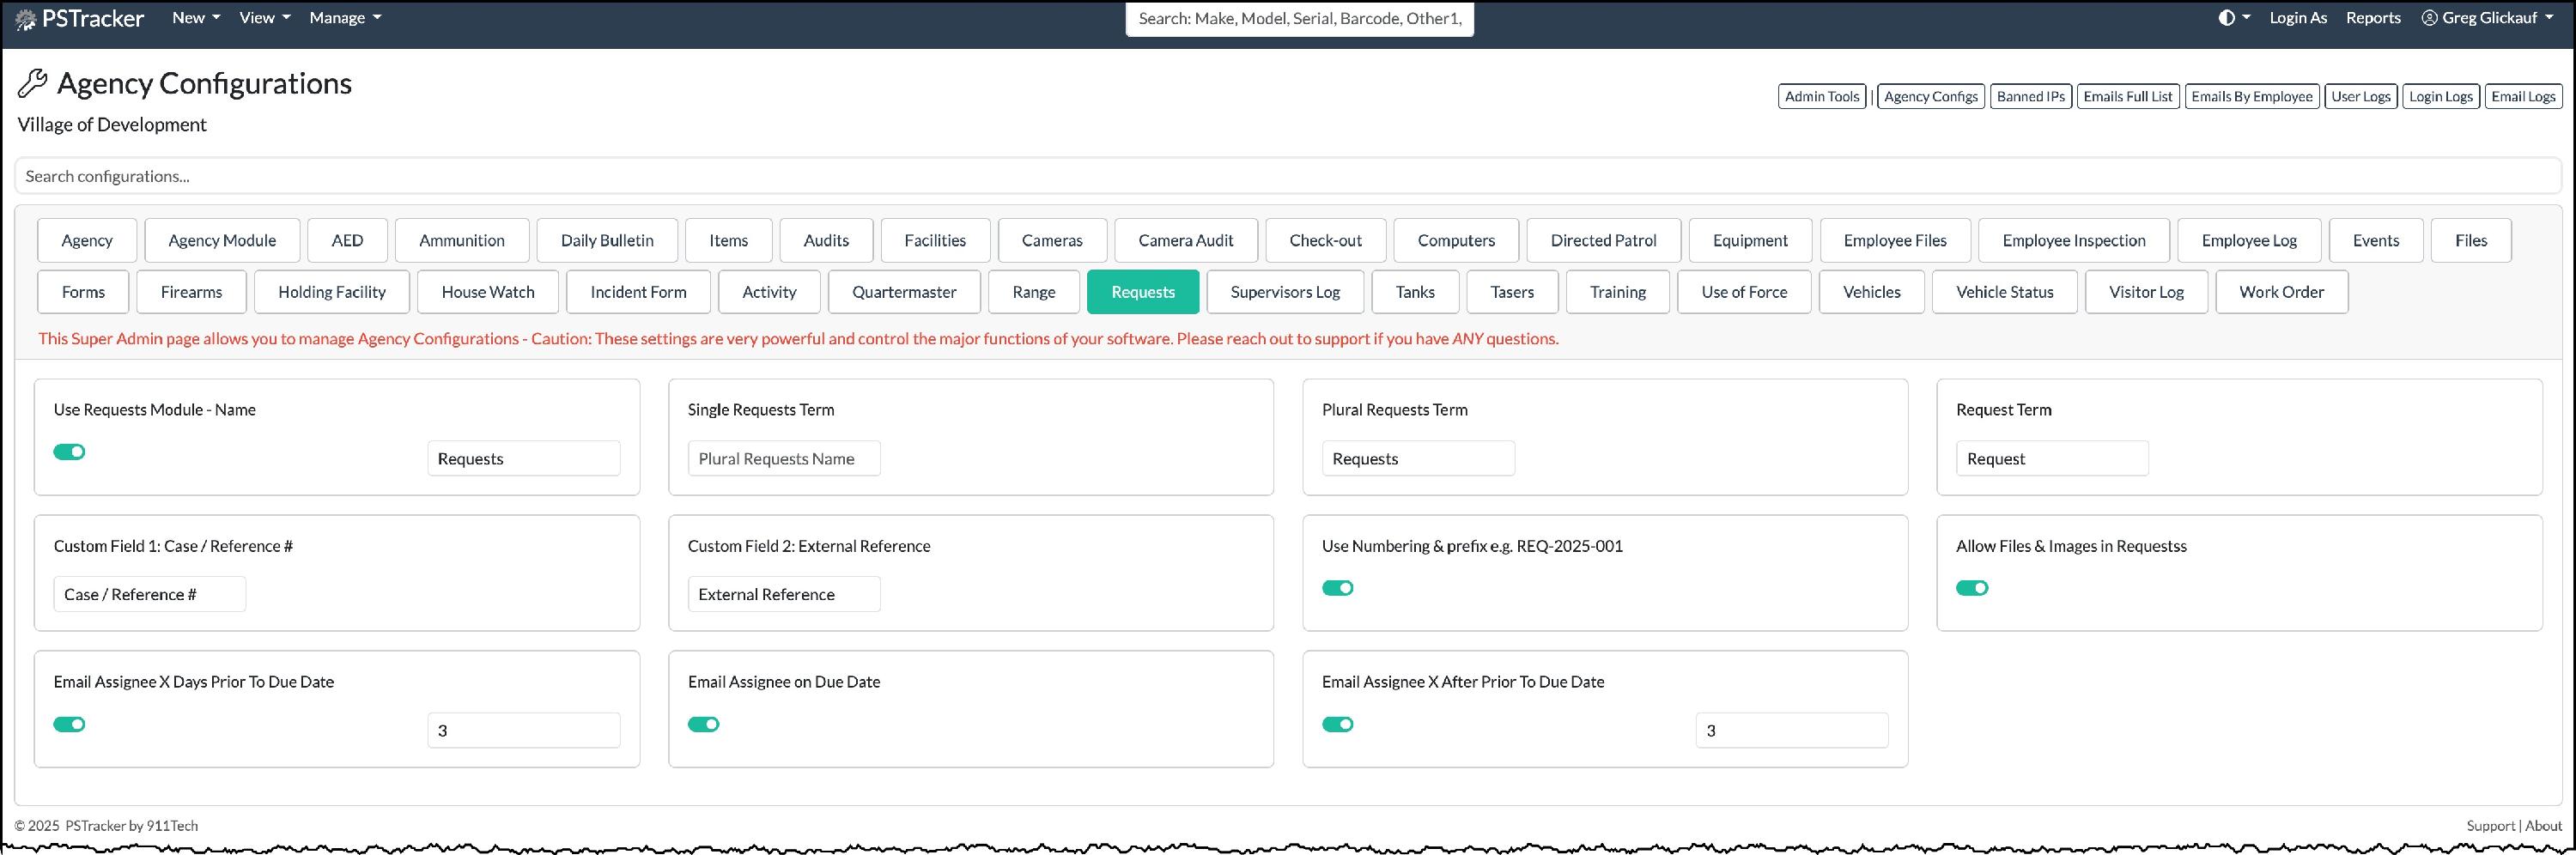2576x855 pixels.
Task: Open the Vehicle Status tab
Action: tap(2004, 292)
